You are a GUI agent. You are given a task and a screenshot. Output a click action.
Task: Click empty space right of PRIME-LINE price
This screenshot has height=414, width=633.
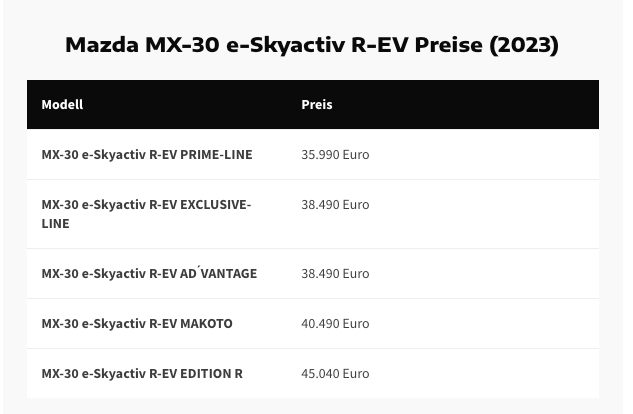pos(484,155)
